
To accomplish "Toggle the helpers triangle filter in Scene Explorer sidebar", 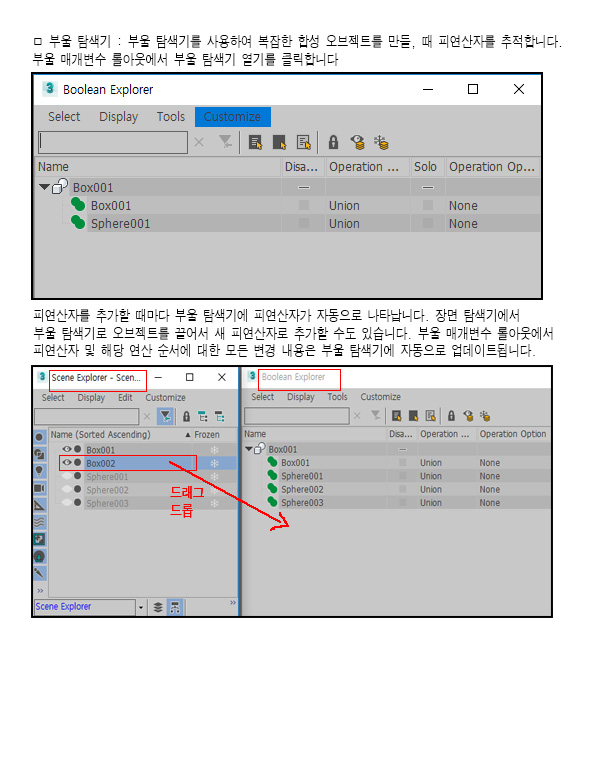I will [40, 505].
